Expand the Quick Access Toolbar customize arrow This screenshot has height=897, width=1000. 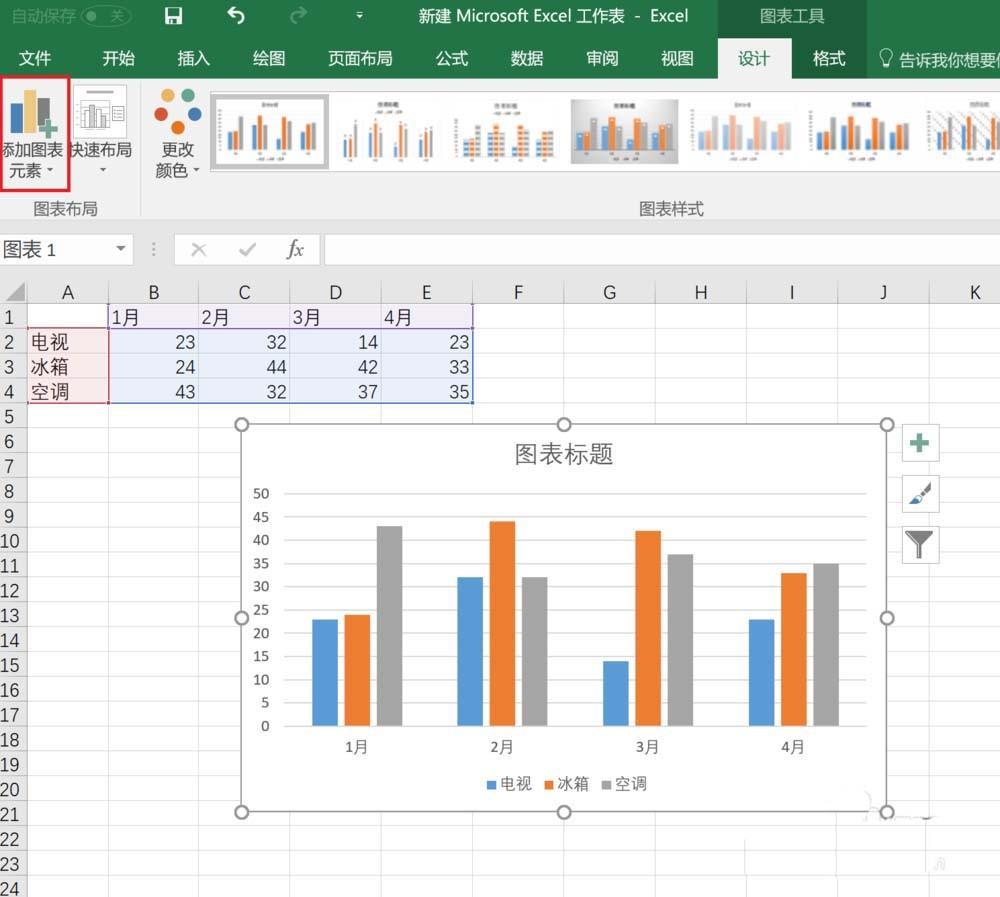coord(358,16)
